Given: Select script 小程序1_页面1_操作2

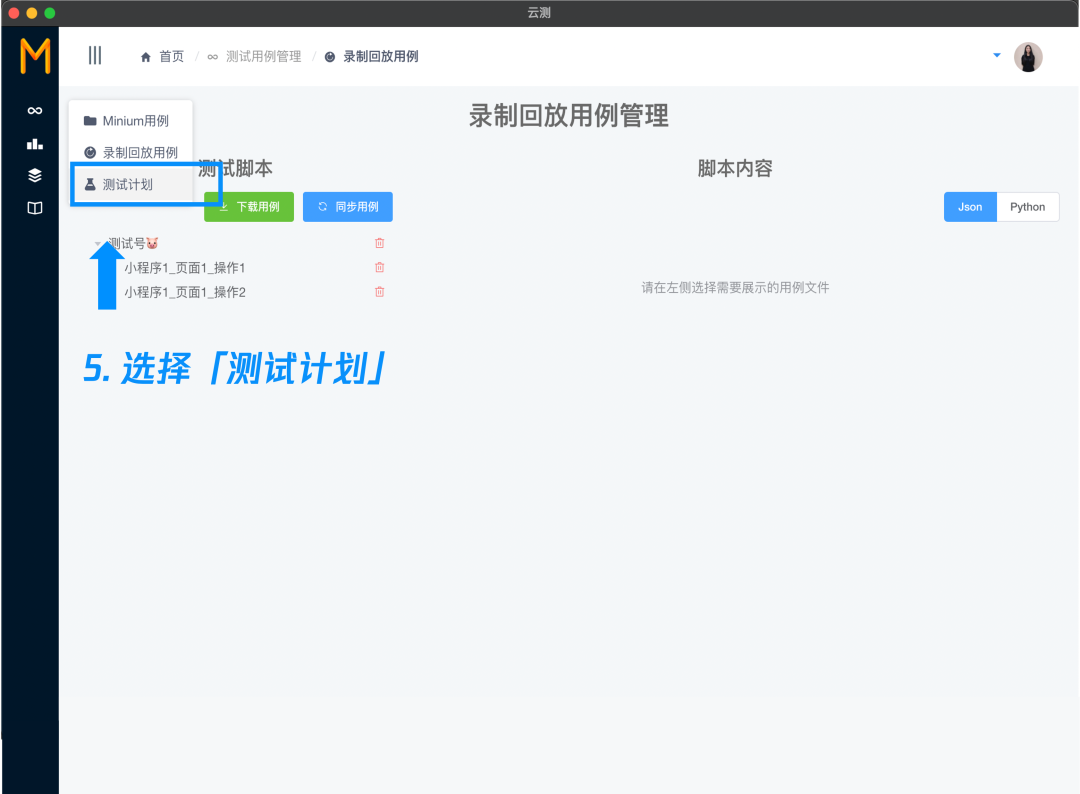Looking at the screenshot, I should point(185,293).
